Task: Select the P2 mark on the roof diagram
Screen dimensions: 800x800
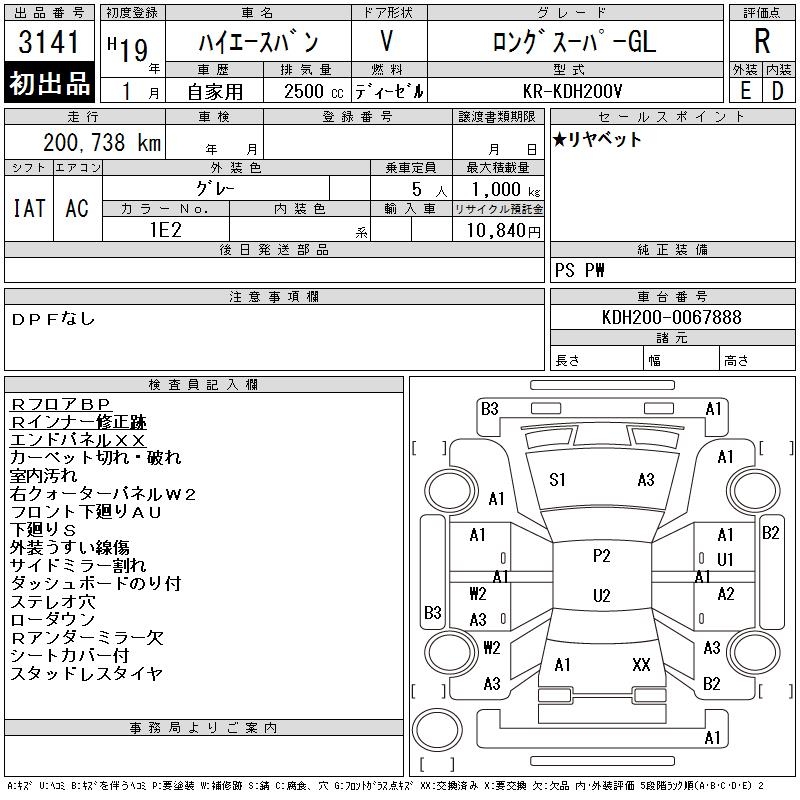Action: (x=602, y=556)
